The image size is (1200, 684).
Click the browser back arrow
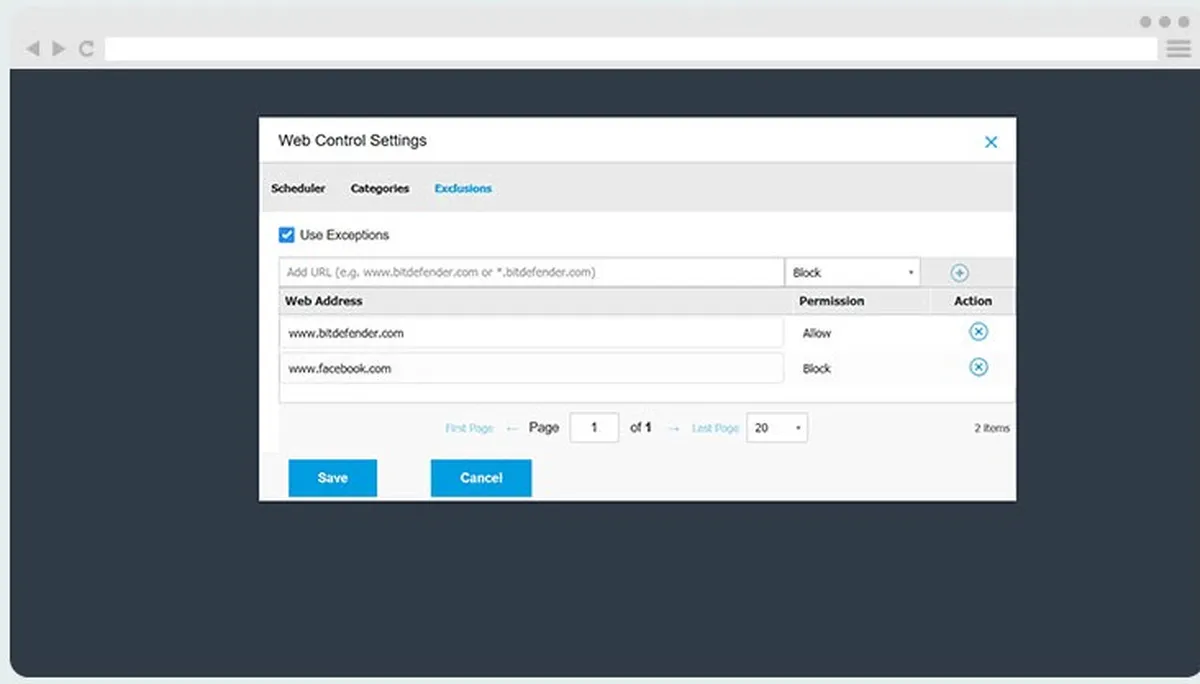[x=32, y=48]
